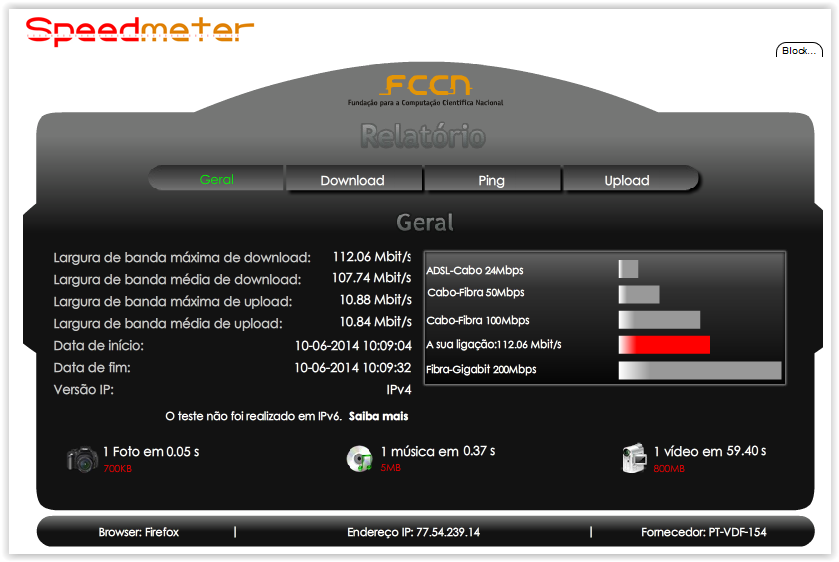
Task: Click the video camcorder icon
Action: (x=635, y=458)
